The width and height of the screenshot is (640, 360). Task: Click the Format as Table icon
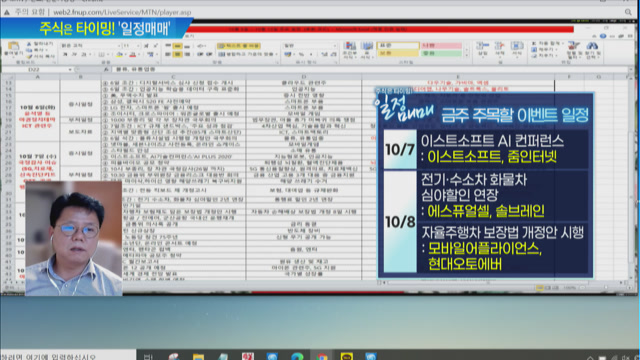tap(367, 50)
